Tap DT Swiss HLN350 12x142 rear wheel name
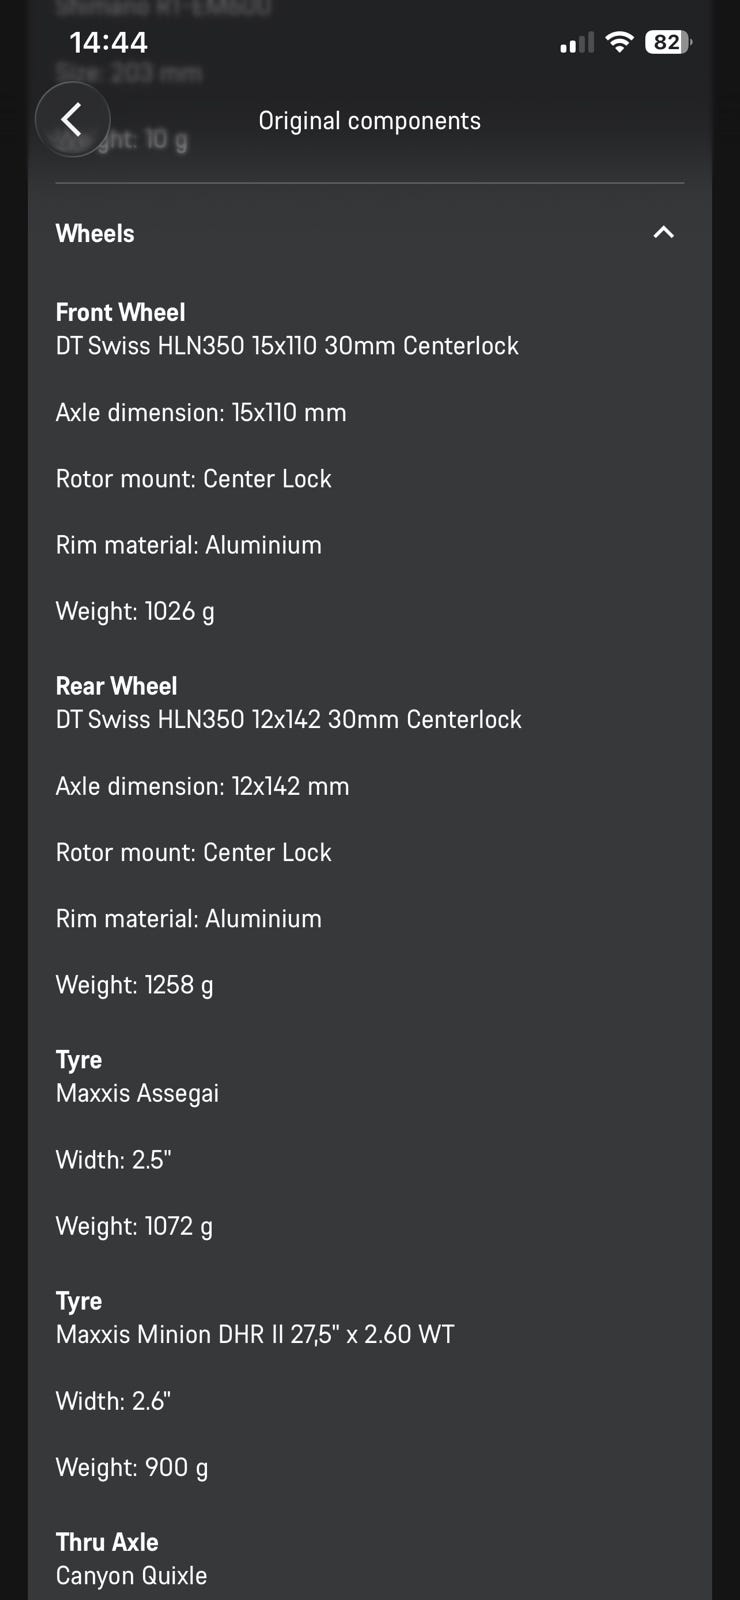Image resolution: width=740 pixels, height=1600 pixels. coord(289,720)
